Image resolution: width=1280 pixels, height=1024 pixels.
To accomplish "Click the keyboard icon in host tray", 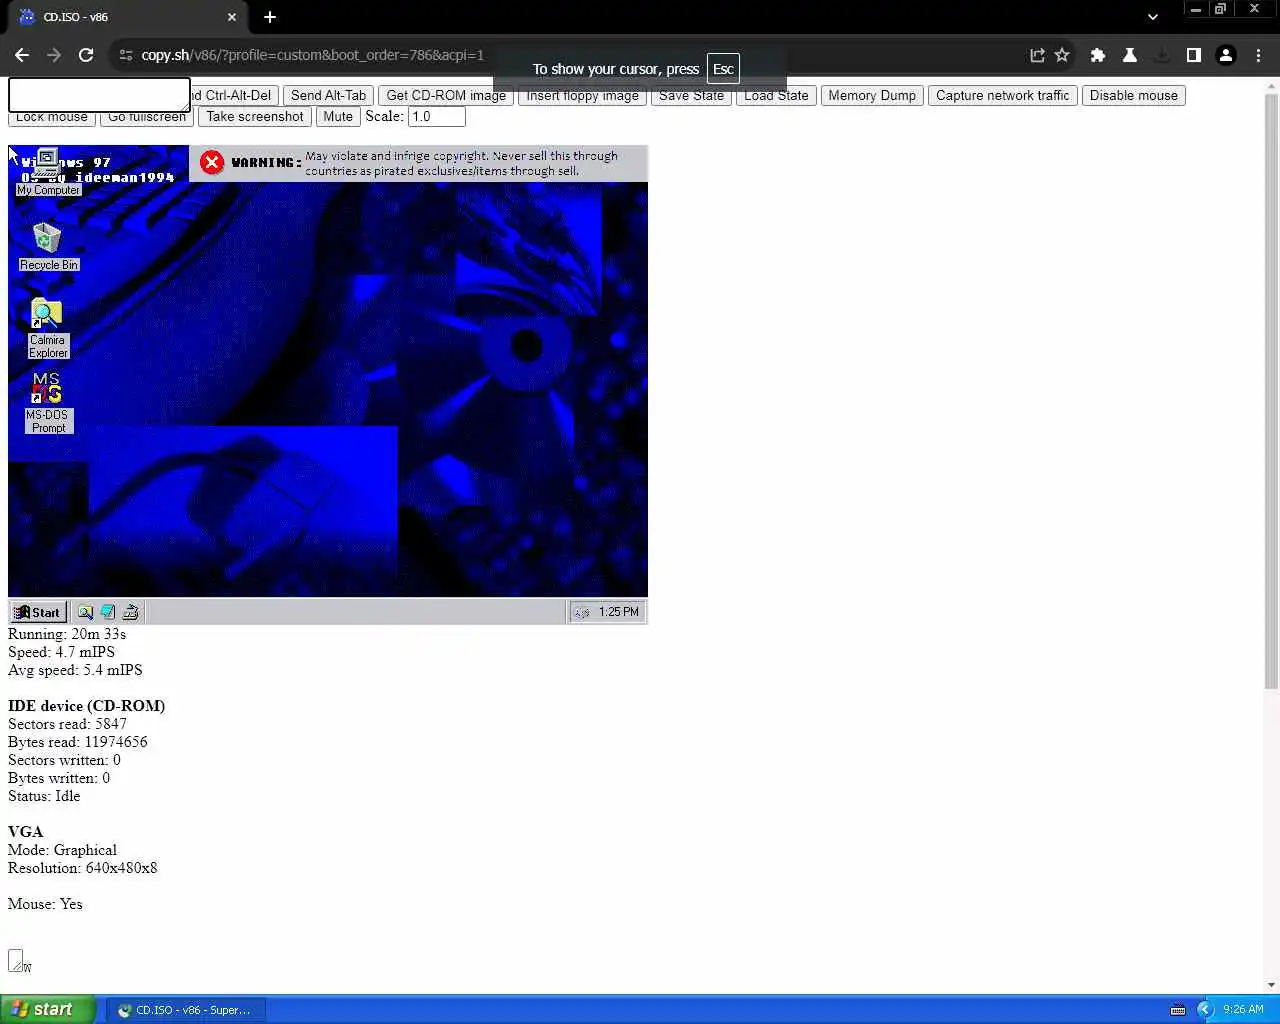I will tap(1178, 1010).
